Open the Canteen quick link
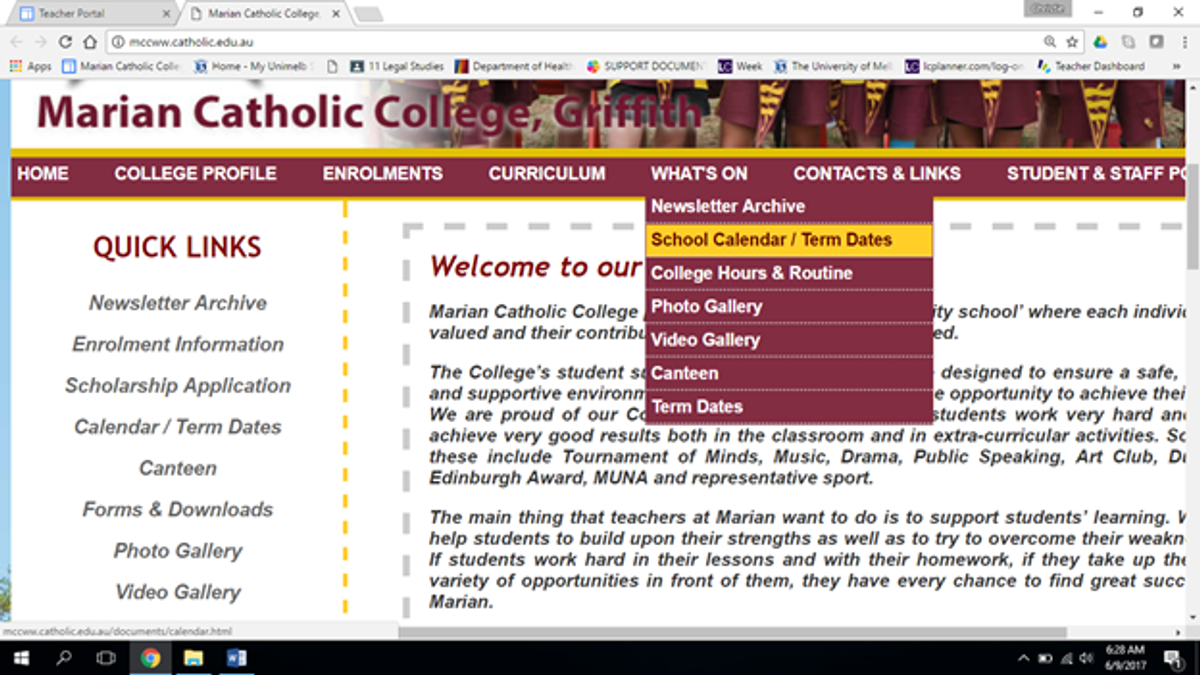 tap(178, 468)
